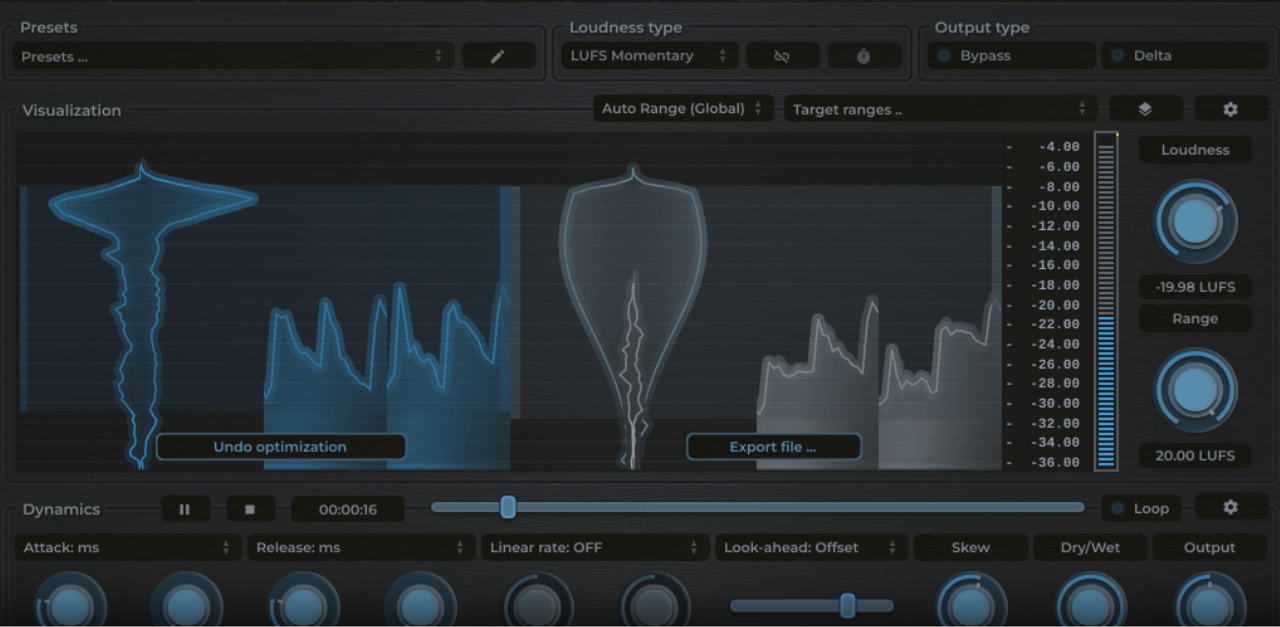Click the playback position slider handle
The image size is (1280, 627).
pos(508,508)
